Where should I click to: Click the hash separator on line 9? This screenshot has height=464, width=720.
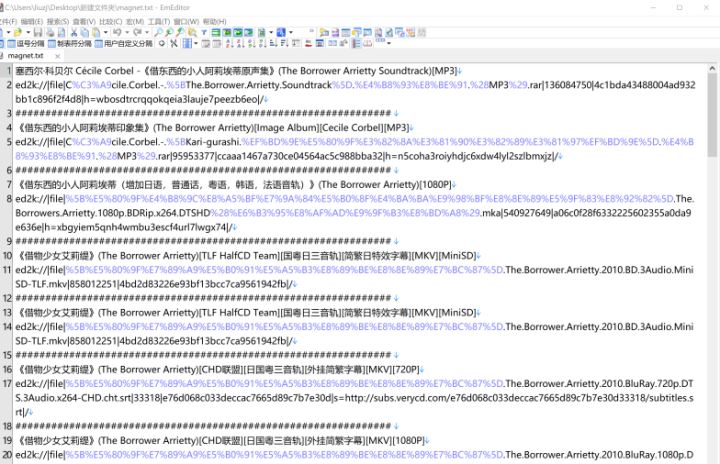coord(203,241)
